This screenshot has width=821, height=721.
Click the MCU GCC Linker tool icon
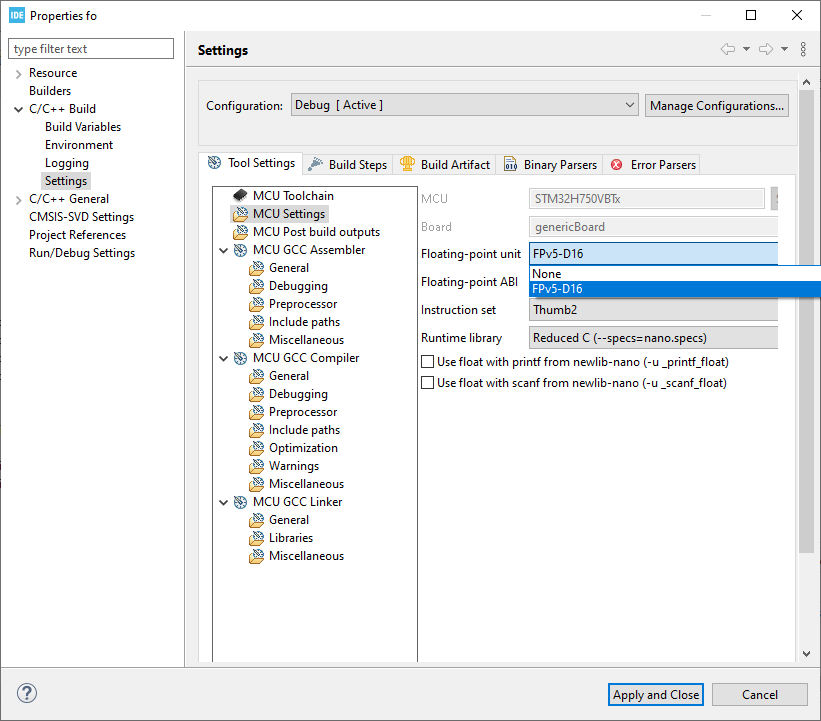point(240,502)
